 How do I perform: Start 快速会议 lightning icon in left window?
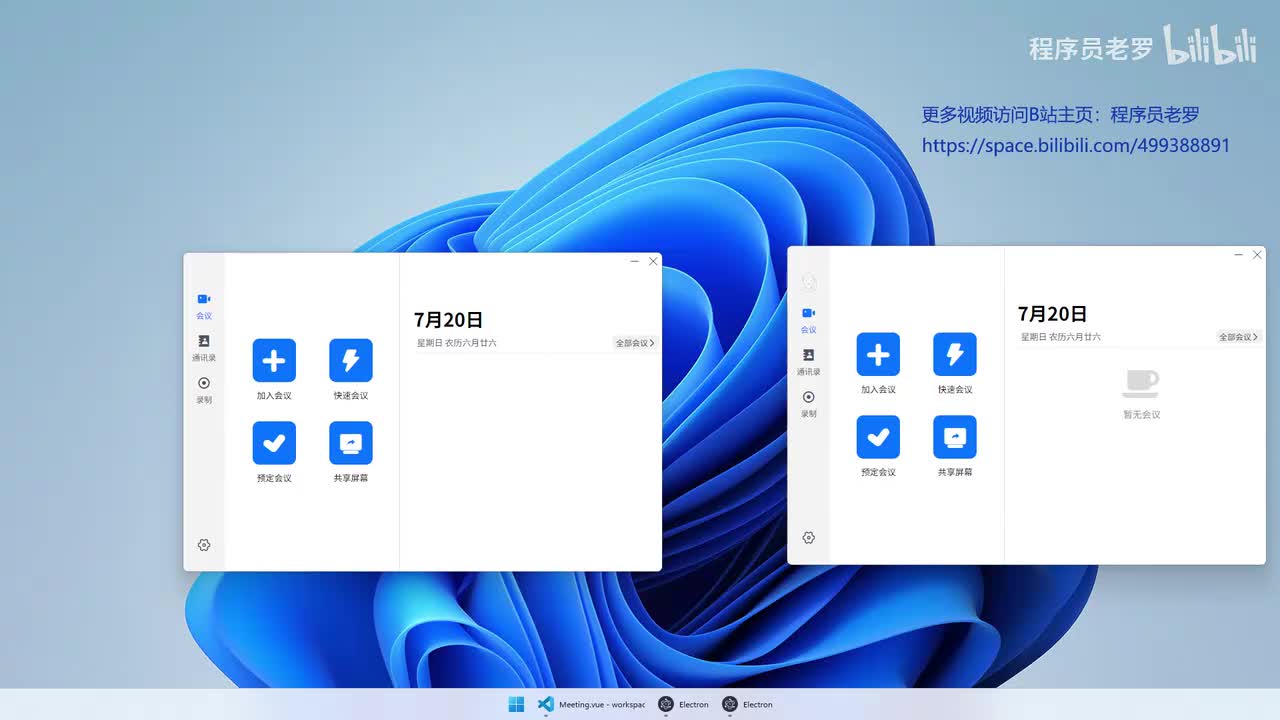click(x=351, y=360)
